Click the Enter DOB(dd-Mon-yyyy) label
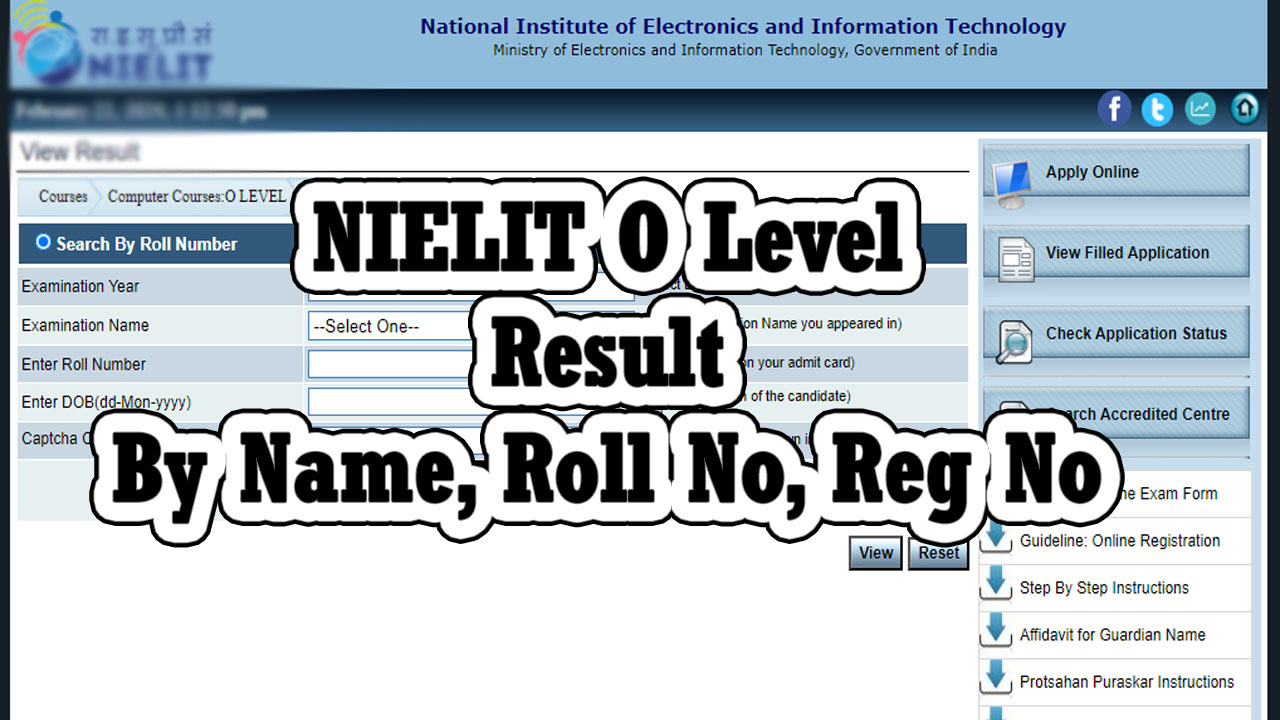Viewport: 1280px width, 720px height. click(x=106, y=402)
